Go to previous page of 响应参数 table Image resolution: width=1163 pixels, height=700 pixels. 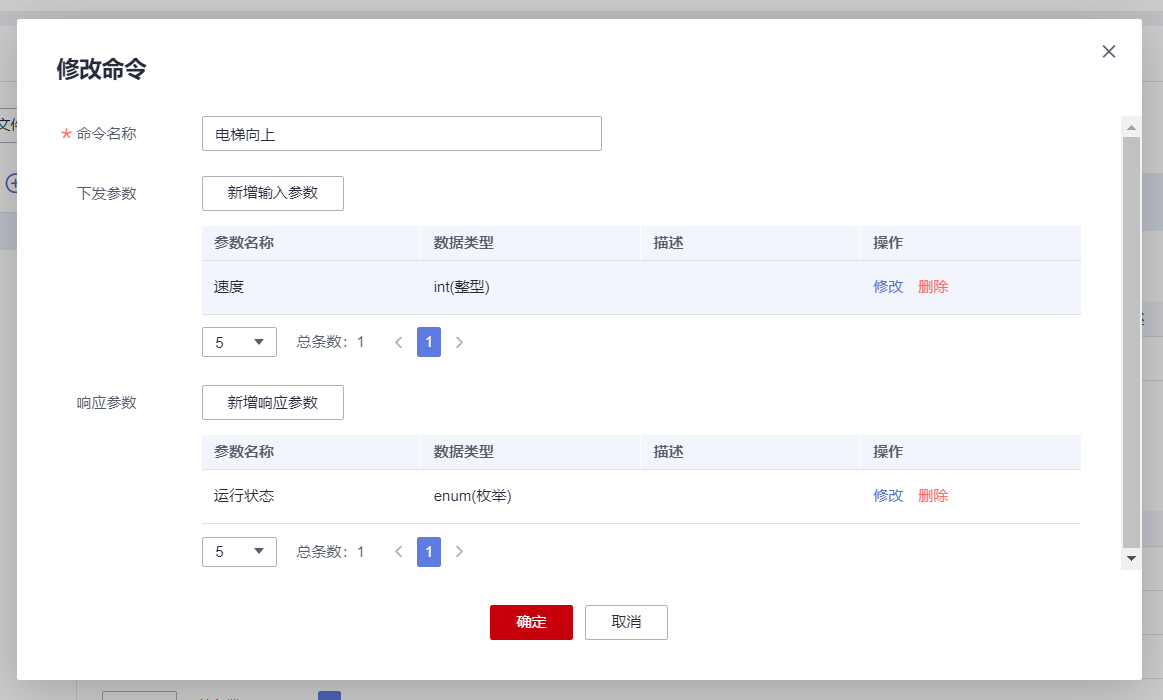coord(398,551)
